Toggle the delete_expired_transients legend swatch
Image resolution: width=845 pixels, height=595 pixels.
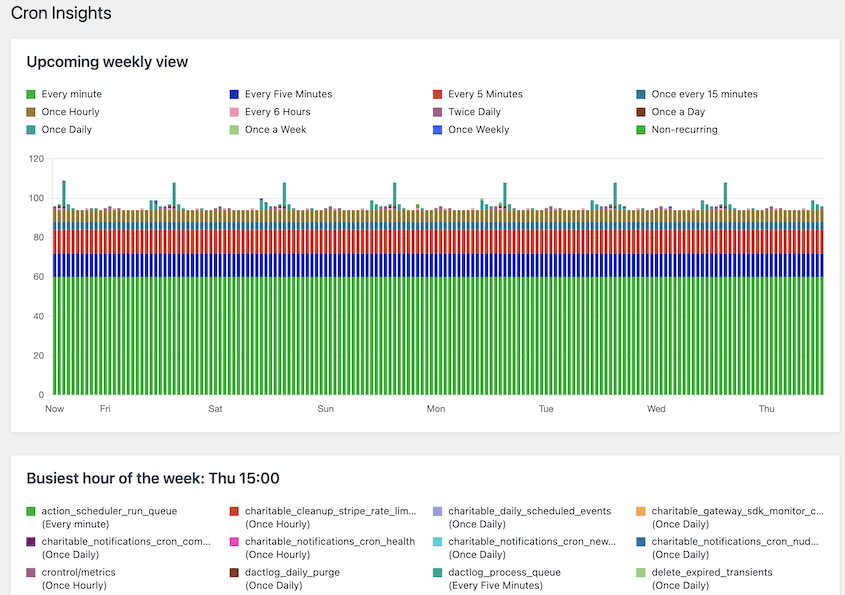point(641,572)
